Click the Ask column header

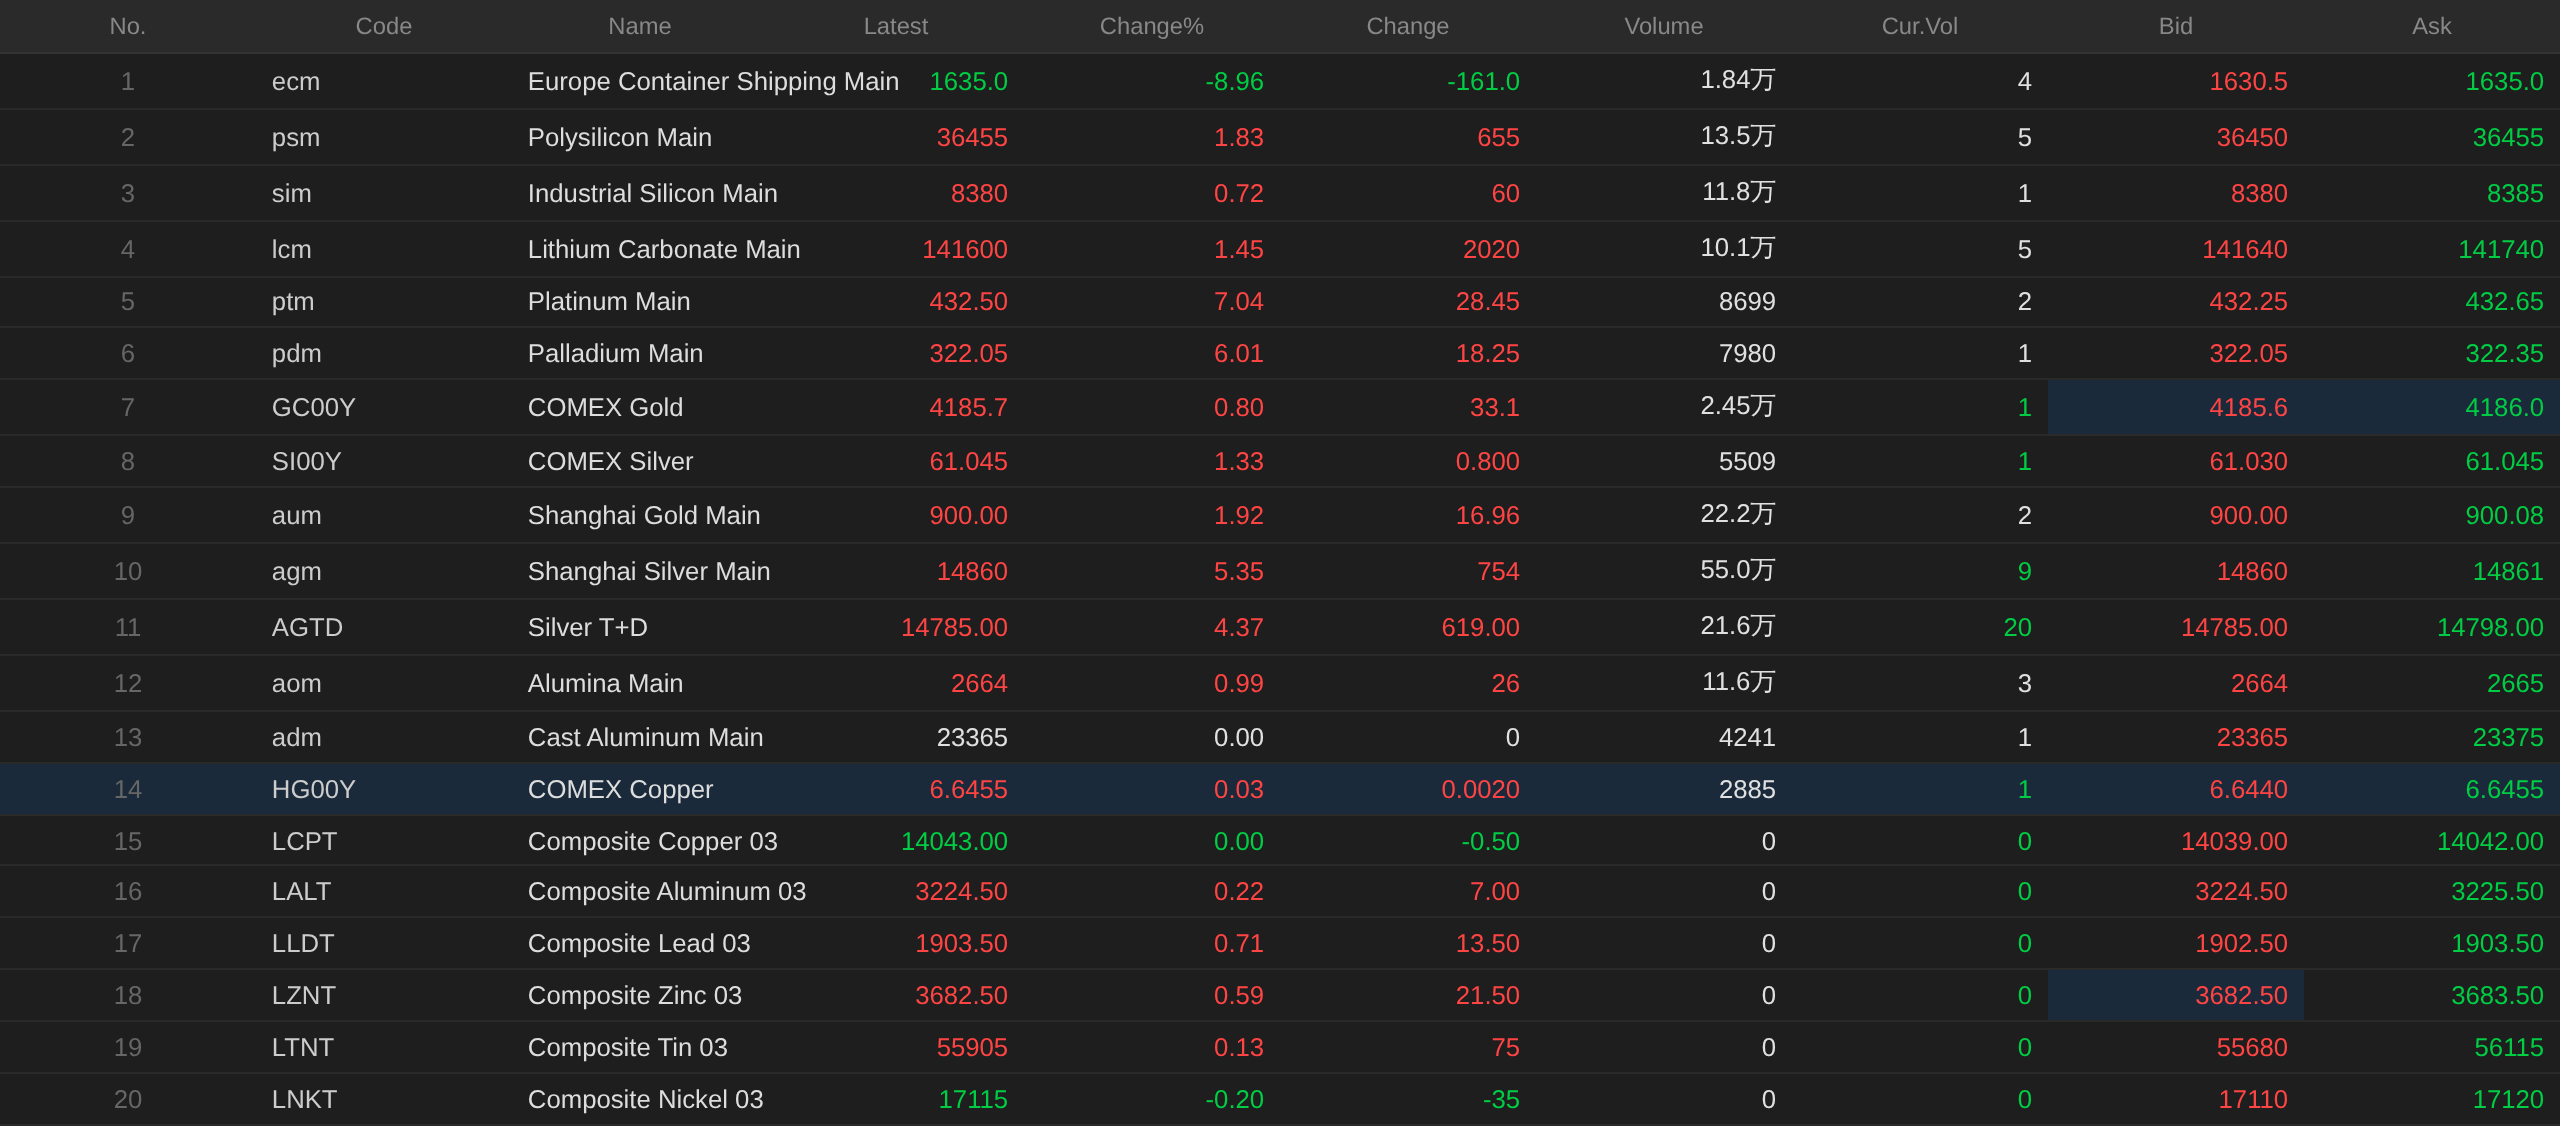click(2431, 26)
